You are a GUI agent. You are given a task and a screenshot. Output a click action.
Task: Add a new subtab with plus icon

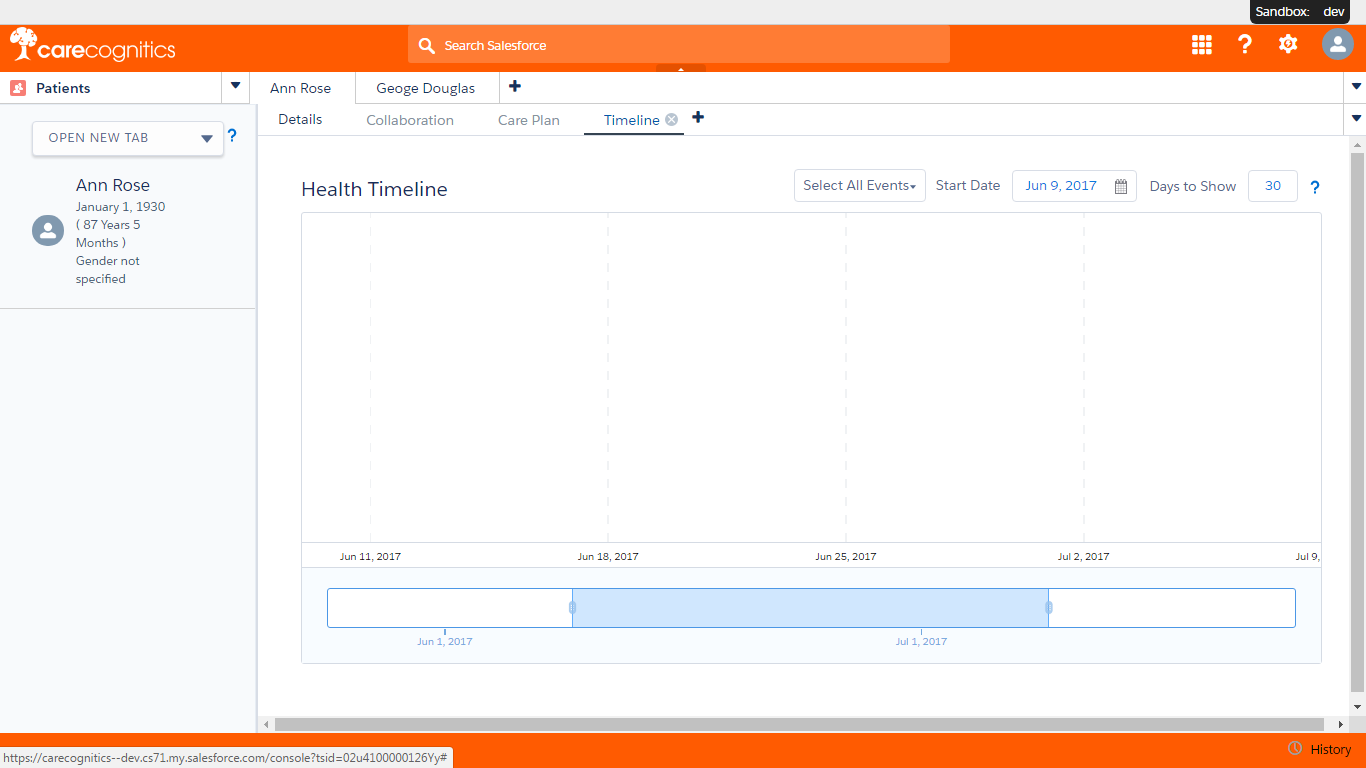click(x=698, y=118)
